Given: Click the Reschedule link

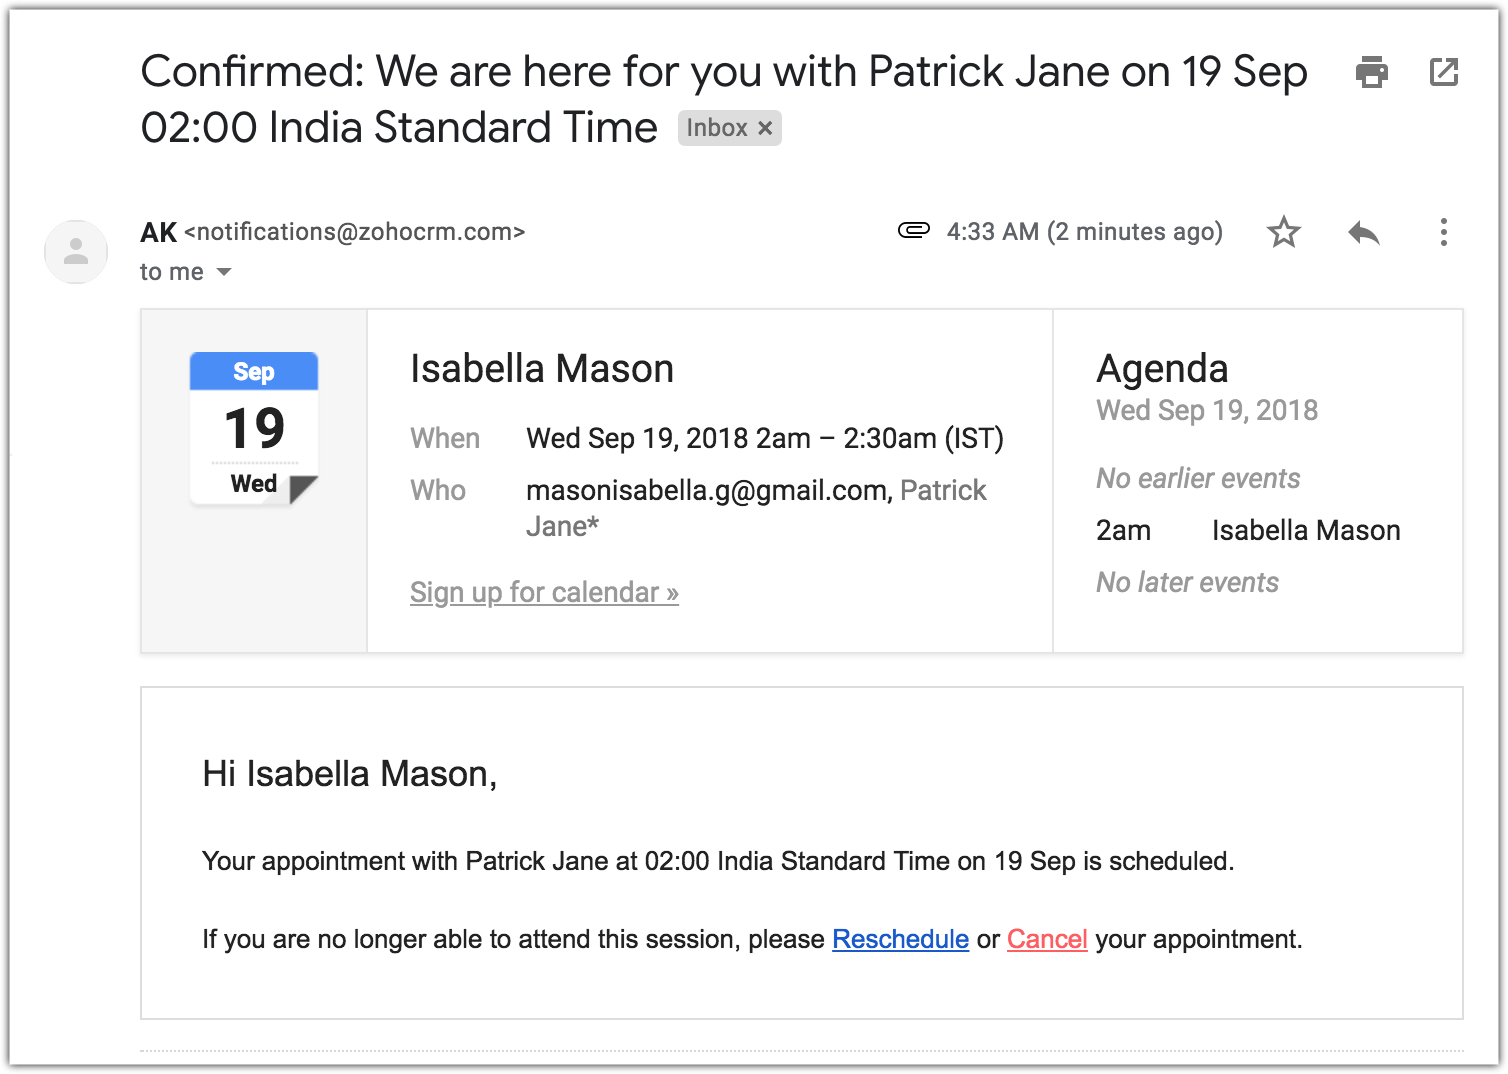Looking at the screenshot, I should (x=900, y=939).
